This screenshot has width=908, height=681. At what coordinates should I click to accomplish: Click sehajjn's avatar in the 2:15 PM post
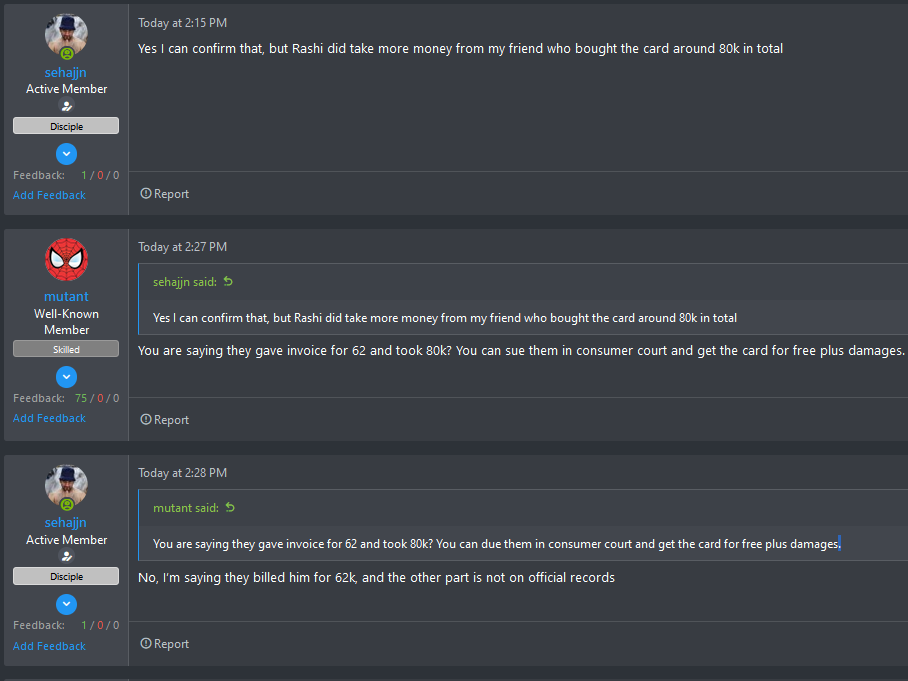point(66,35)
